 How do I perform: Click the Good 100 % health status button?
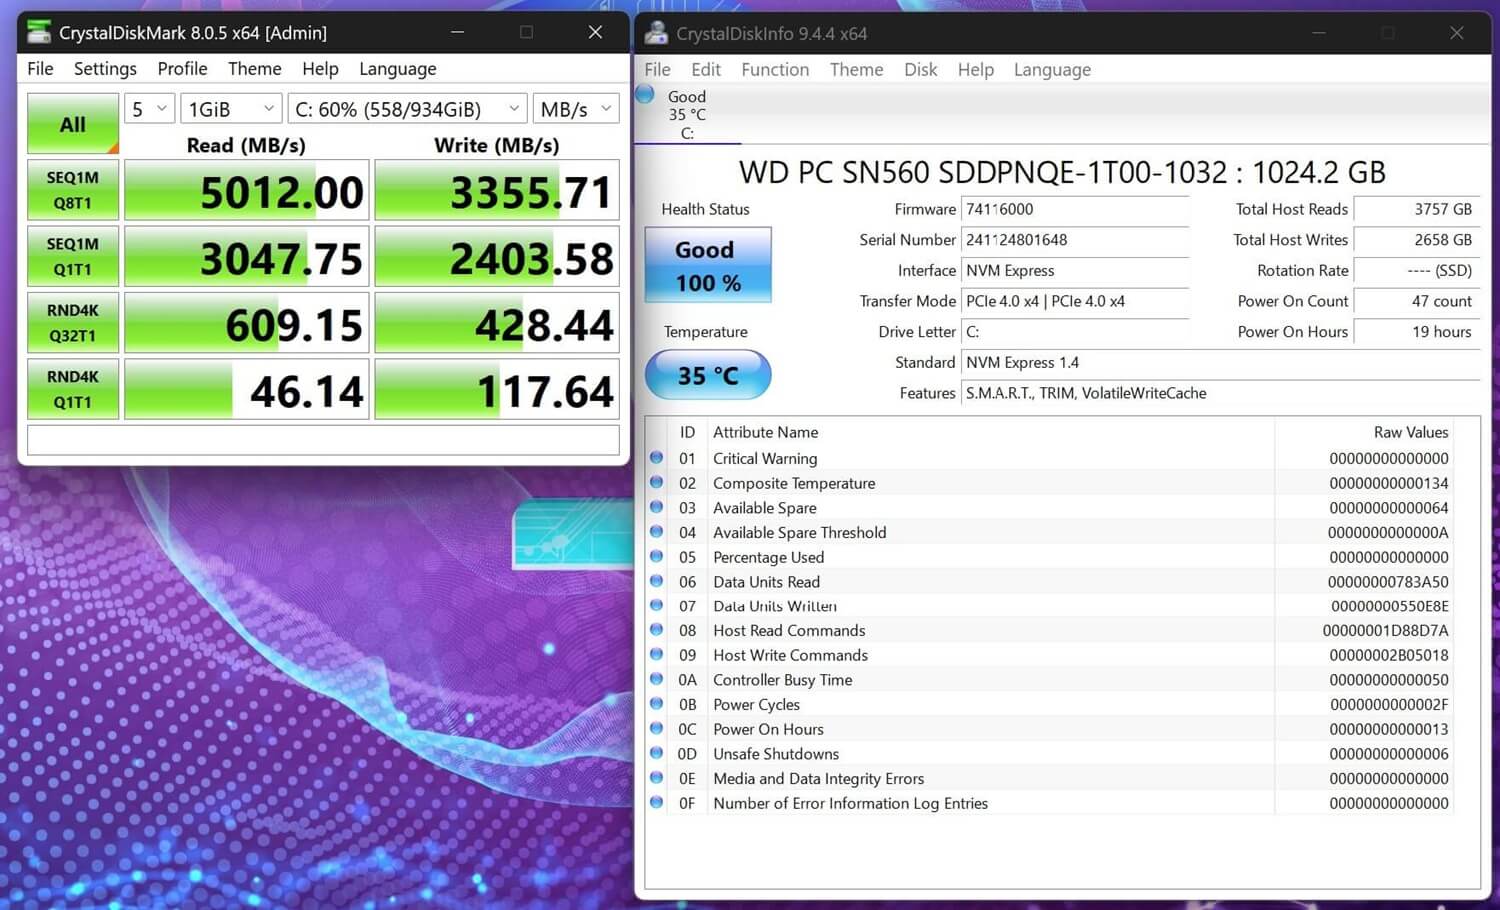[x=708, y=265]
